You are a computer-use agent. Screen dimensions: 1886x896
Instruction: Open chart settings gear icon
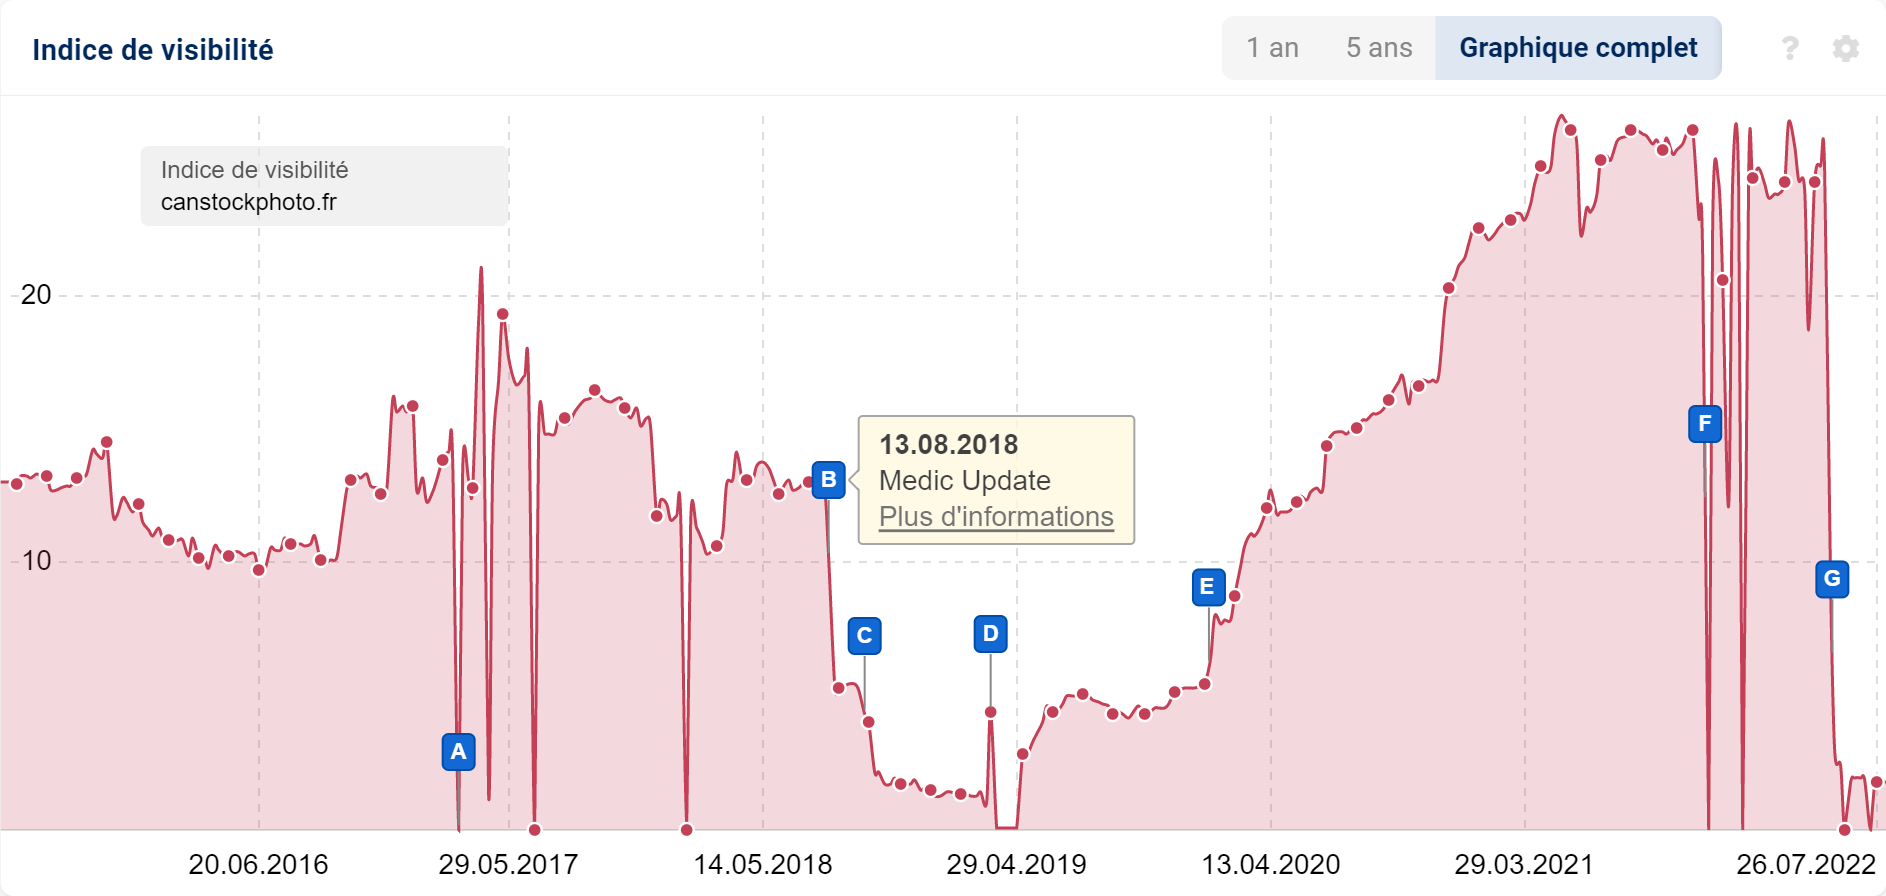click(x=1846, y=48)
